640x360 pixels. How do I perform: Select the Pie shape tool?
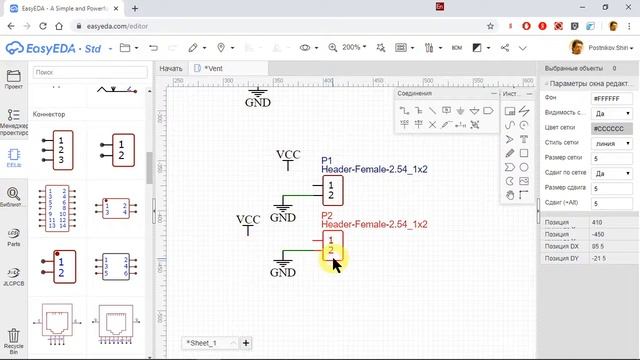[510, 181]
